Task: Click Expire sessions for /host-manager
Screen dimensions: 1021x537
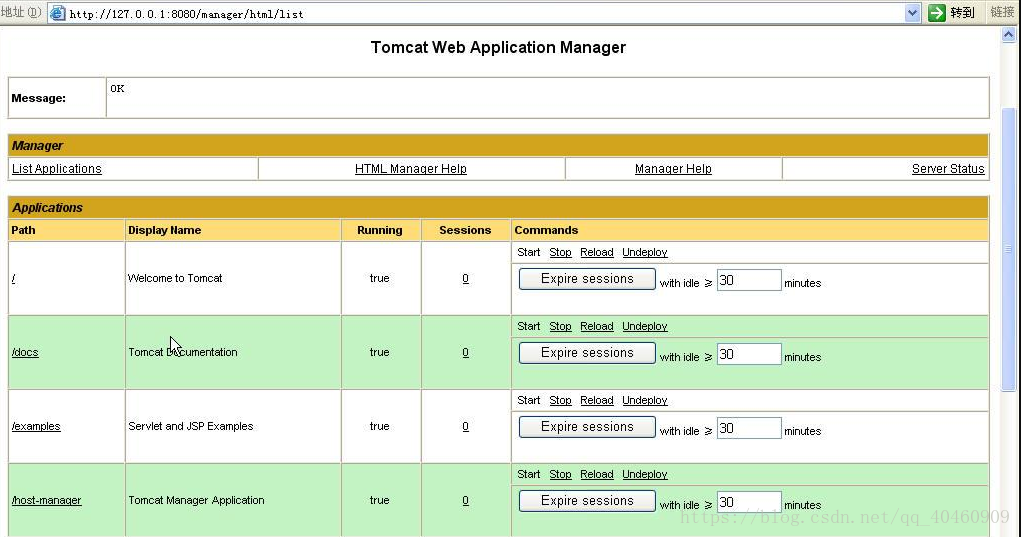Action: [x=587, y=501]
